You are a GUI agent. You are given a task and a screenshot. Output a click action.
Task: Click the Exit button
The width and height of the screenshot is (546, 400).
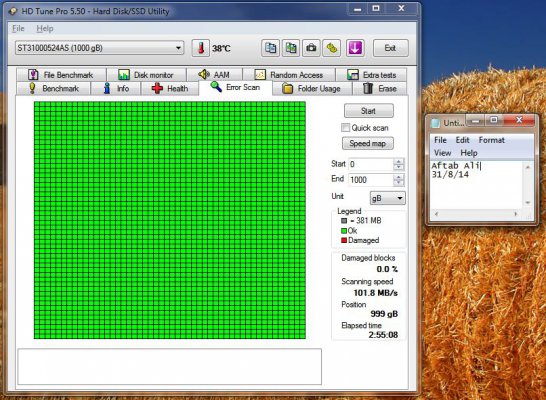tap(390, 48)
